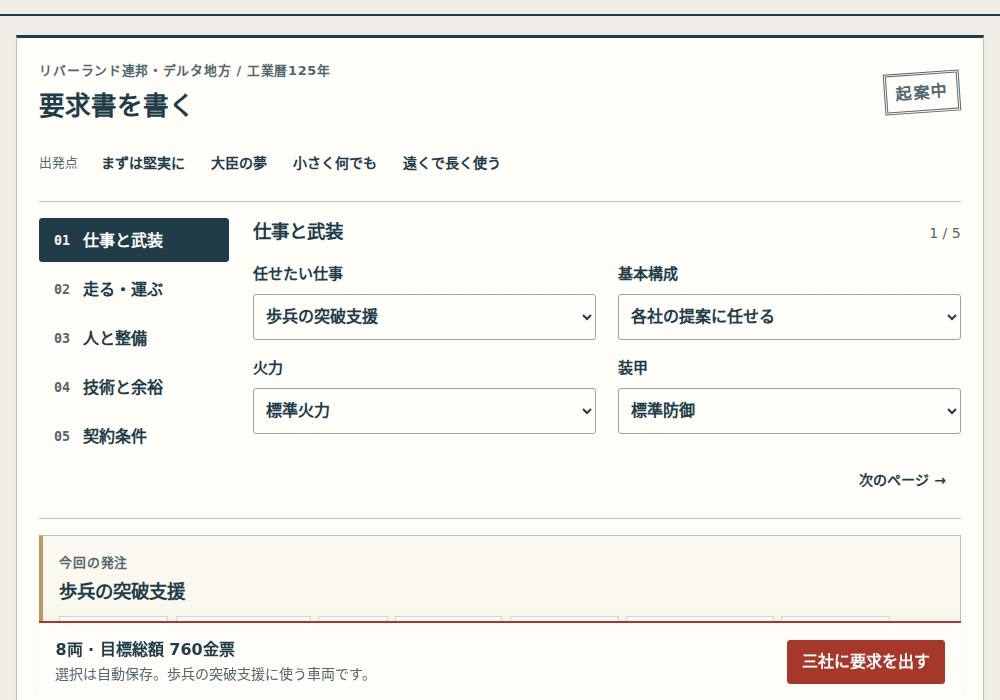Click the 8両・目標総額 760金票 text
Image resolution: width=1000 pixels, height=700 pixels.
pos(145,650)
